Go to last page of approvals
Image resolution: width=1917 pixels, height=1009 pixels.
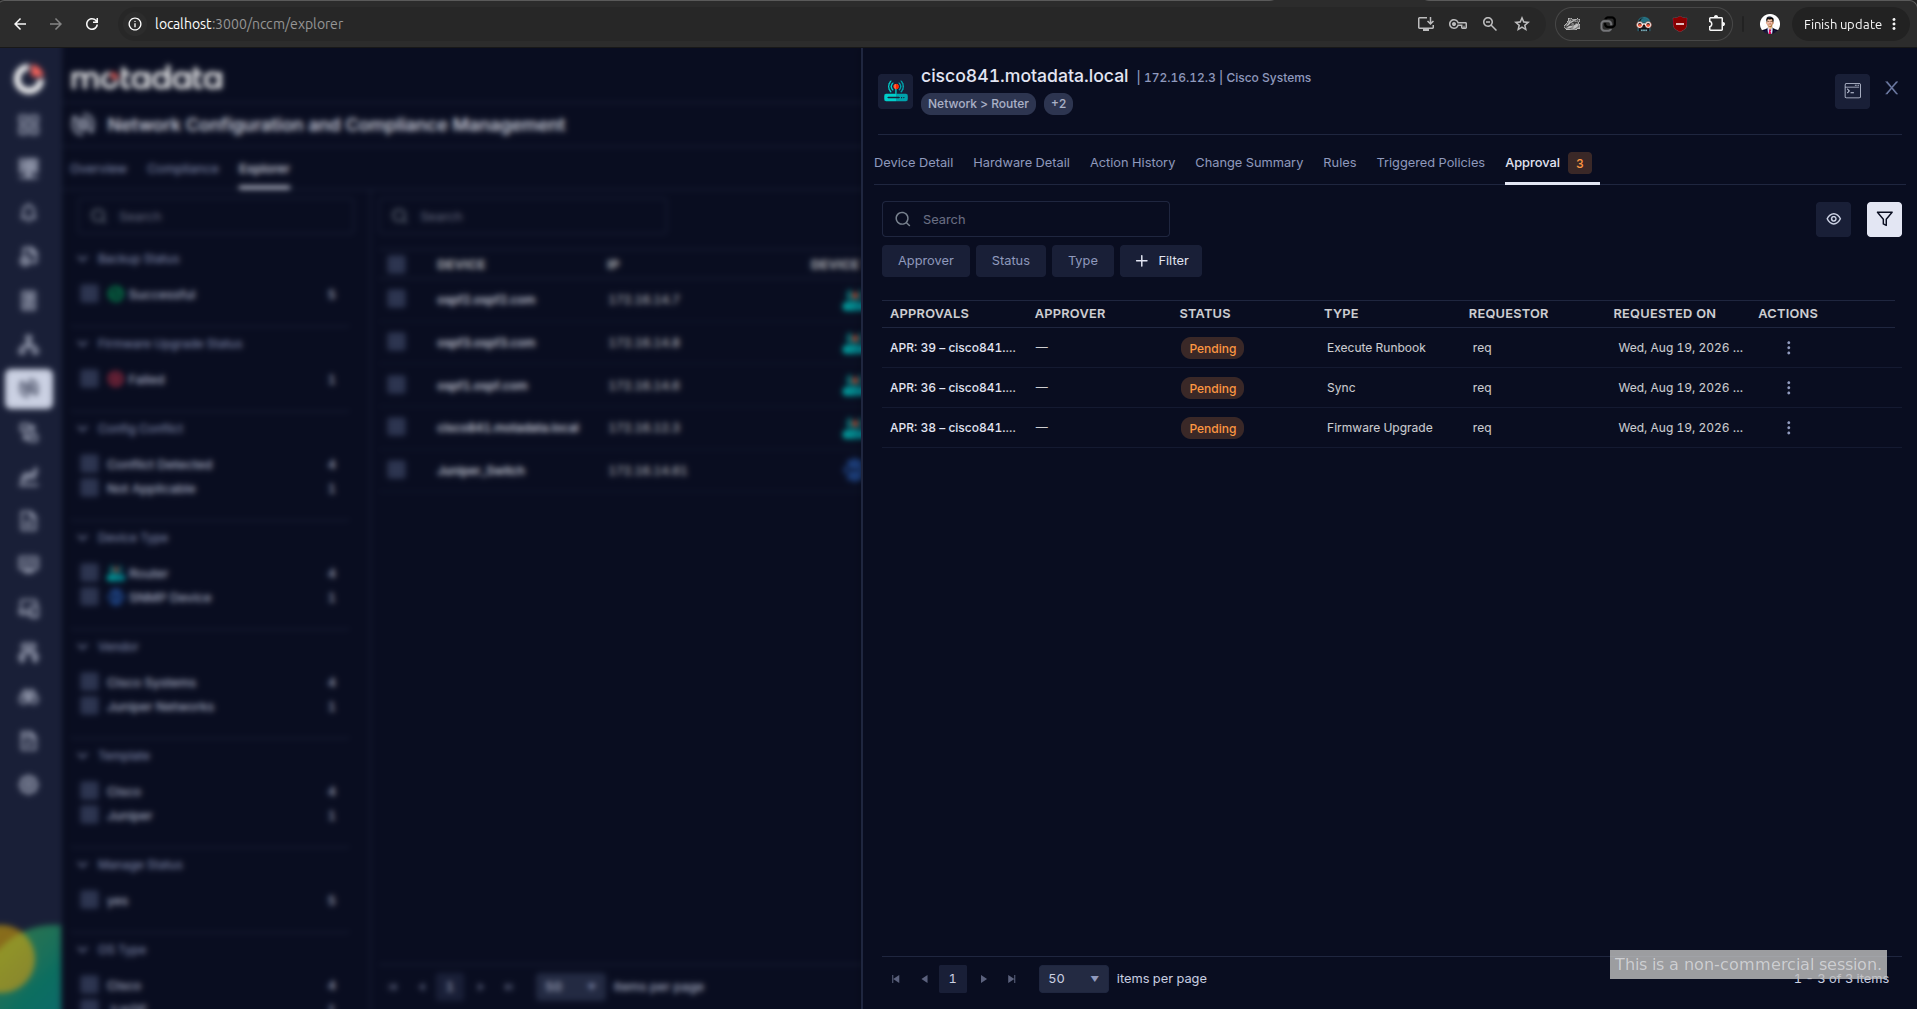point(1012,979)
